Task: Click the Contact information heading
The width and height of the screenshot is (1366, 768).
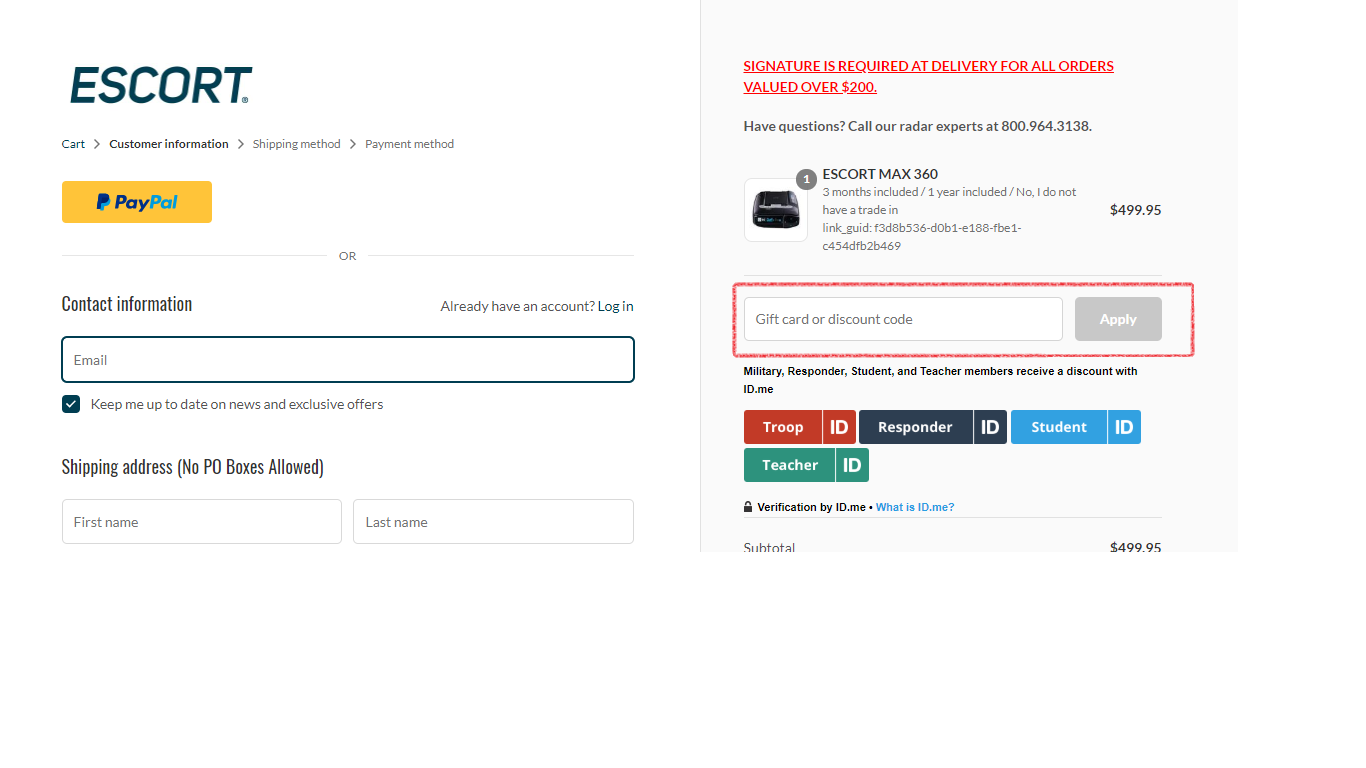Action: [127, 304]
